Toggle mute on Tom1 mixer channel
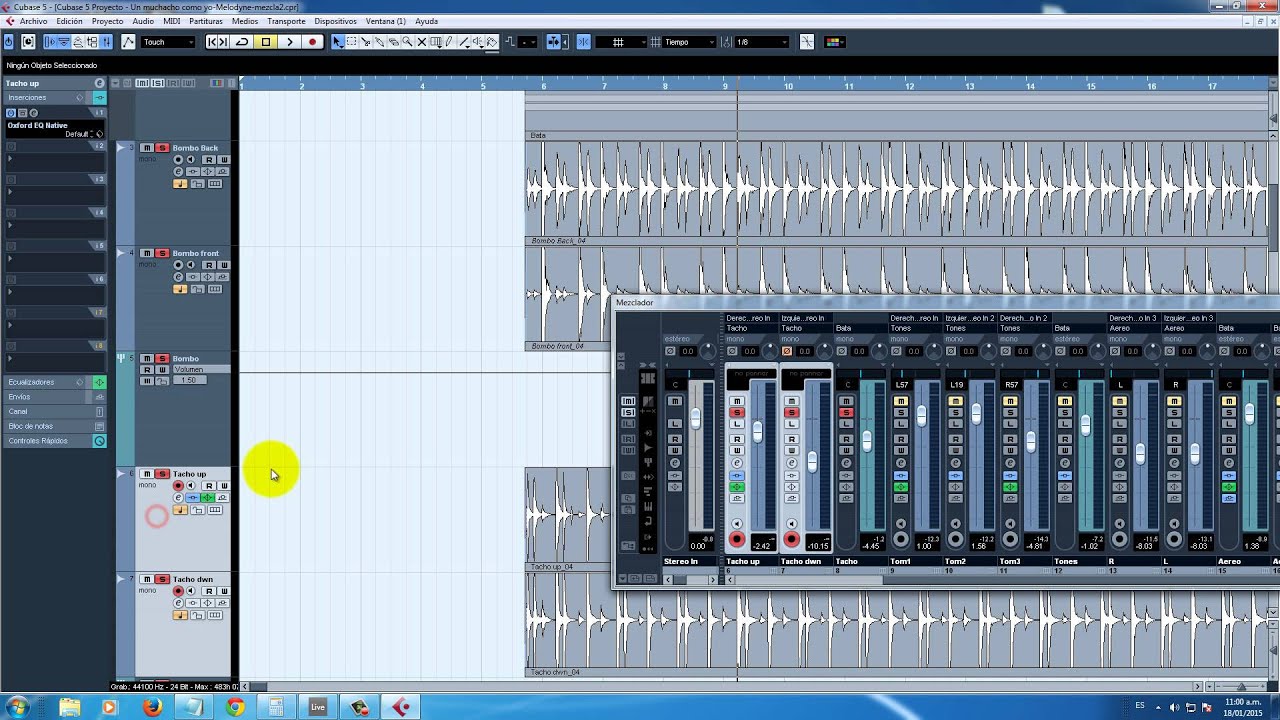The height and width of the screenshot is (720, 1280). (x=901, y=401)
